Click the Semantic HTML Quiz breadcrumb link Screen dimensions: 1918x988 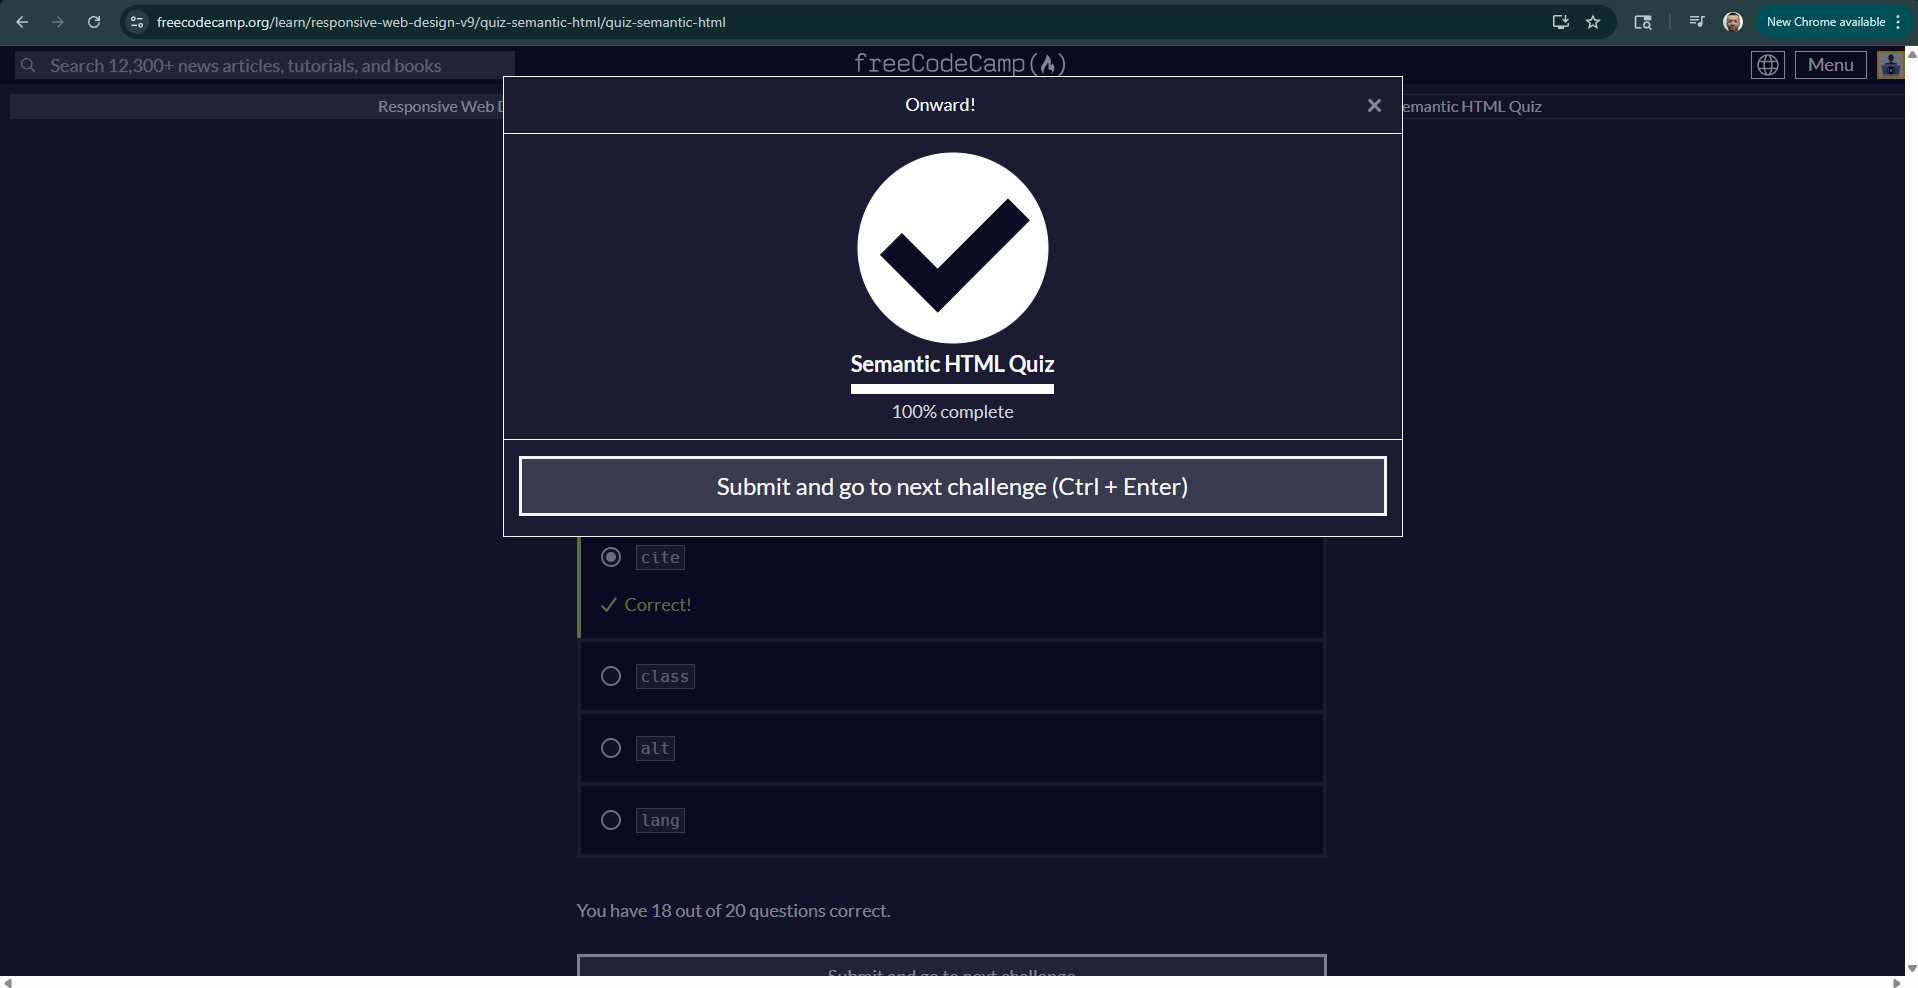coord(1472,107)
